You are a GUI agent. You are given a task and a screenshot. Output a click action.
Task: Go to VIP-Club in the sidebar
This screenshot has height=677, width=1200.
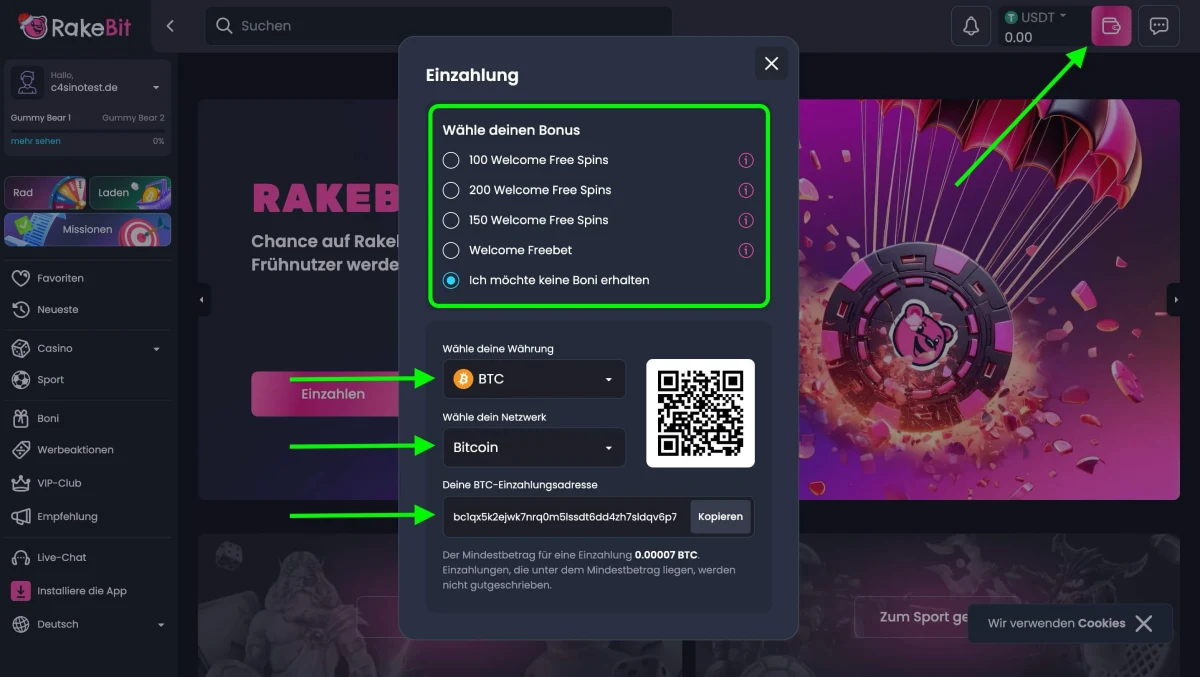click(59, 483)
